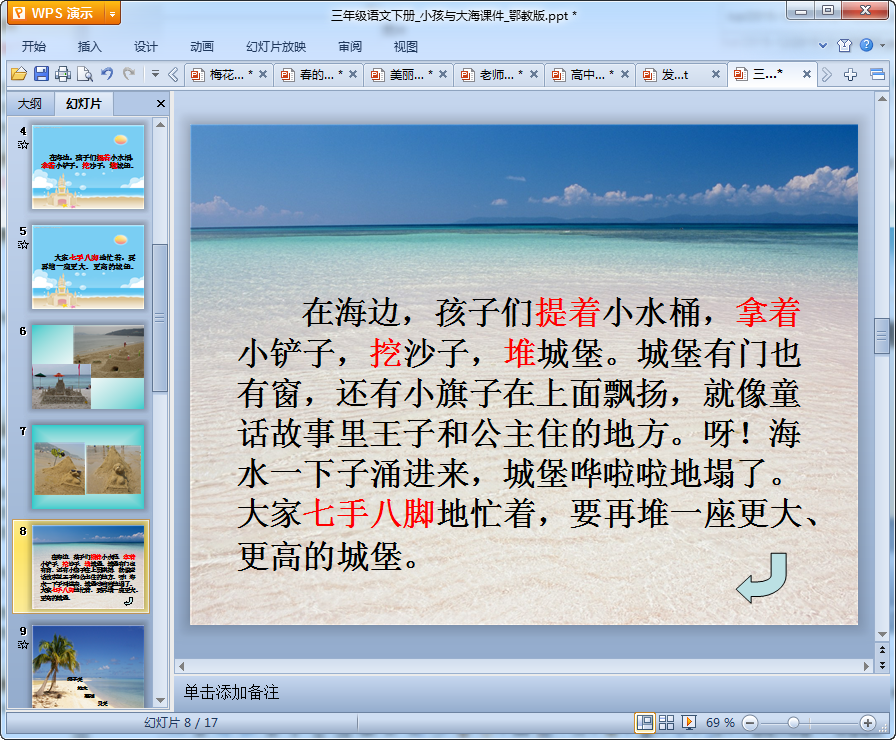Open the window list icon beside the plus icon
This screenshot has height=740, width=896.
pyautogui.click(x=877, y=74)
